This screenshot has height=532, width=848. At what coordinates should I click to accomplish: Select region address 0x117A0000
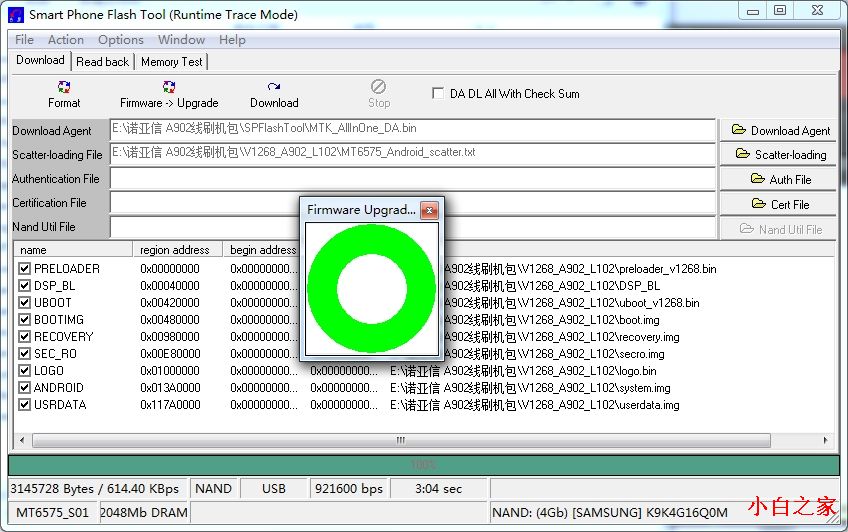point(170,405)
